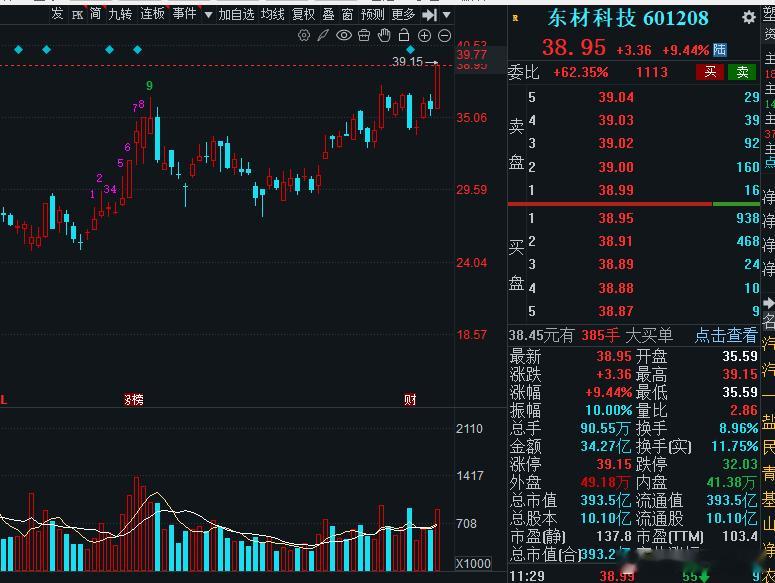Toggle the eye visibility icon above chart
775x583 pixels.
(x=344, y=35)
